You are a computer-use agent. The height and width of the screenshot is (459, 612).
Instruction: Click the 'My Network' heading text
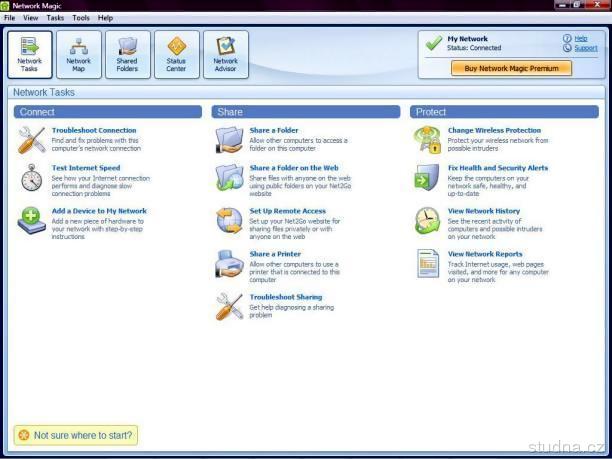point(468,39)
